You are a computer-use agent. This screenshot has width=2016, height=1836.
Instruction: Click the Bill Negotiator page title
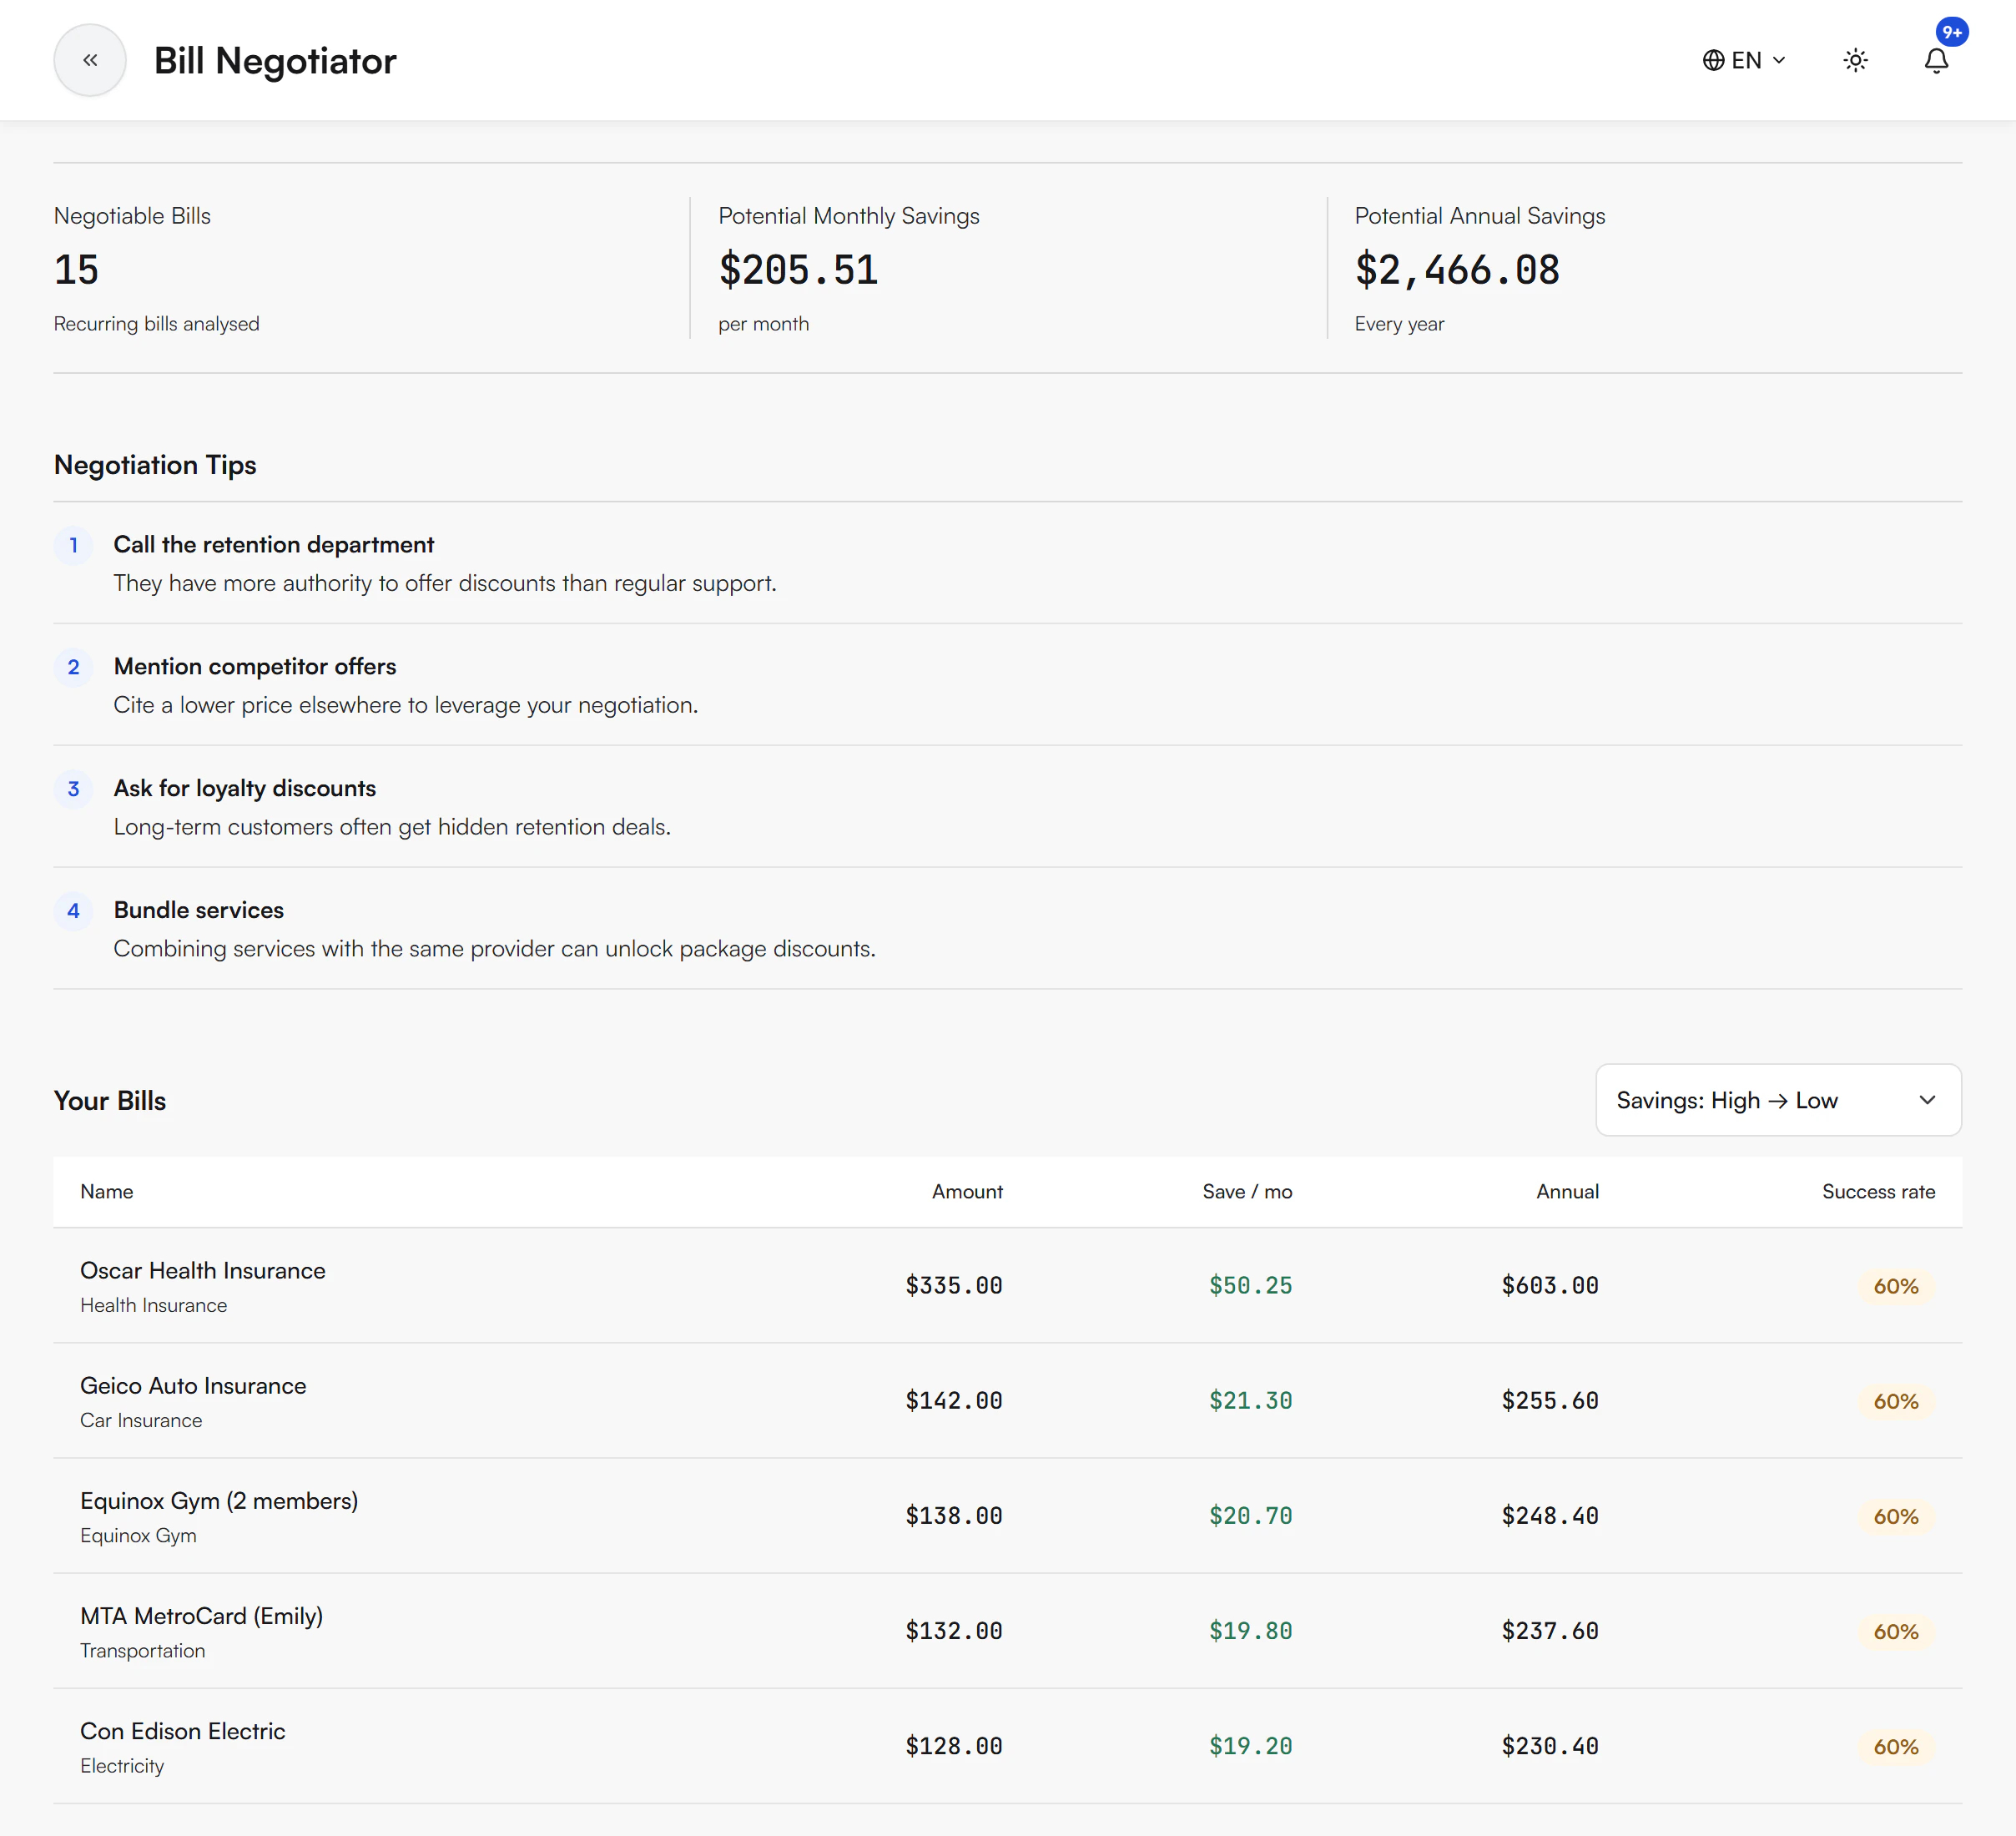coord(275,60)
